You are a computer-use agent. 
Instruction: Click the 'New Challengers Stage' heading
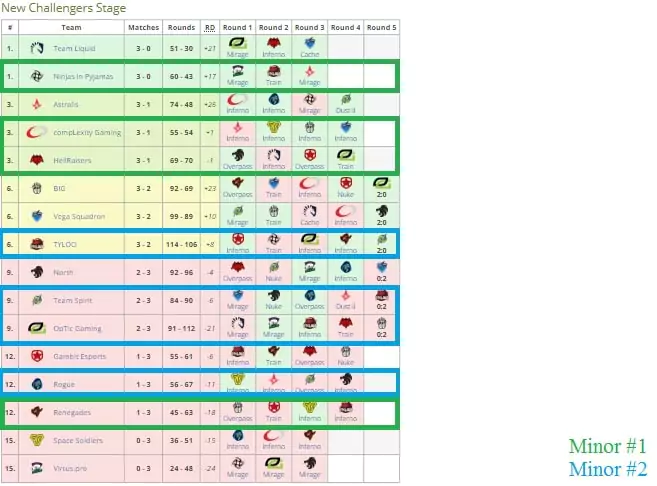tap(64, 8)
